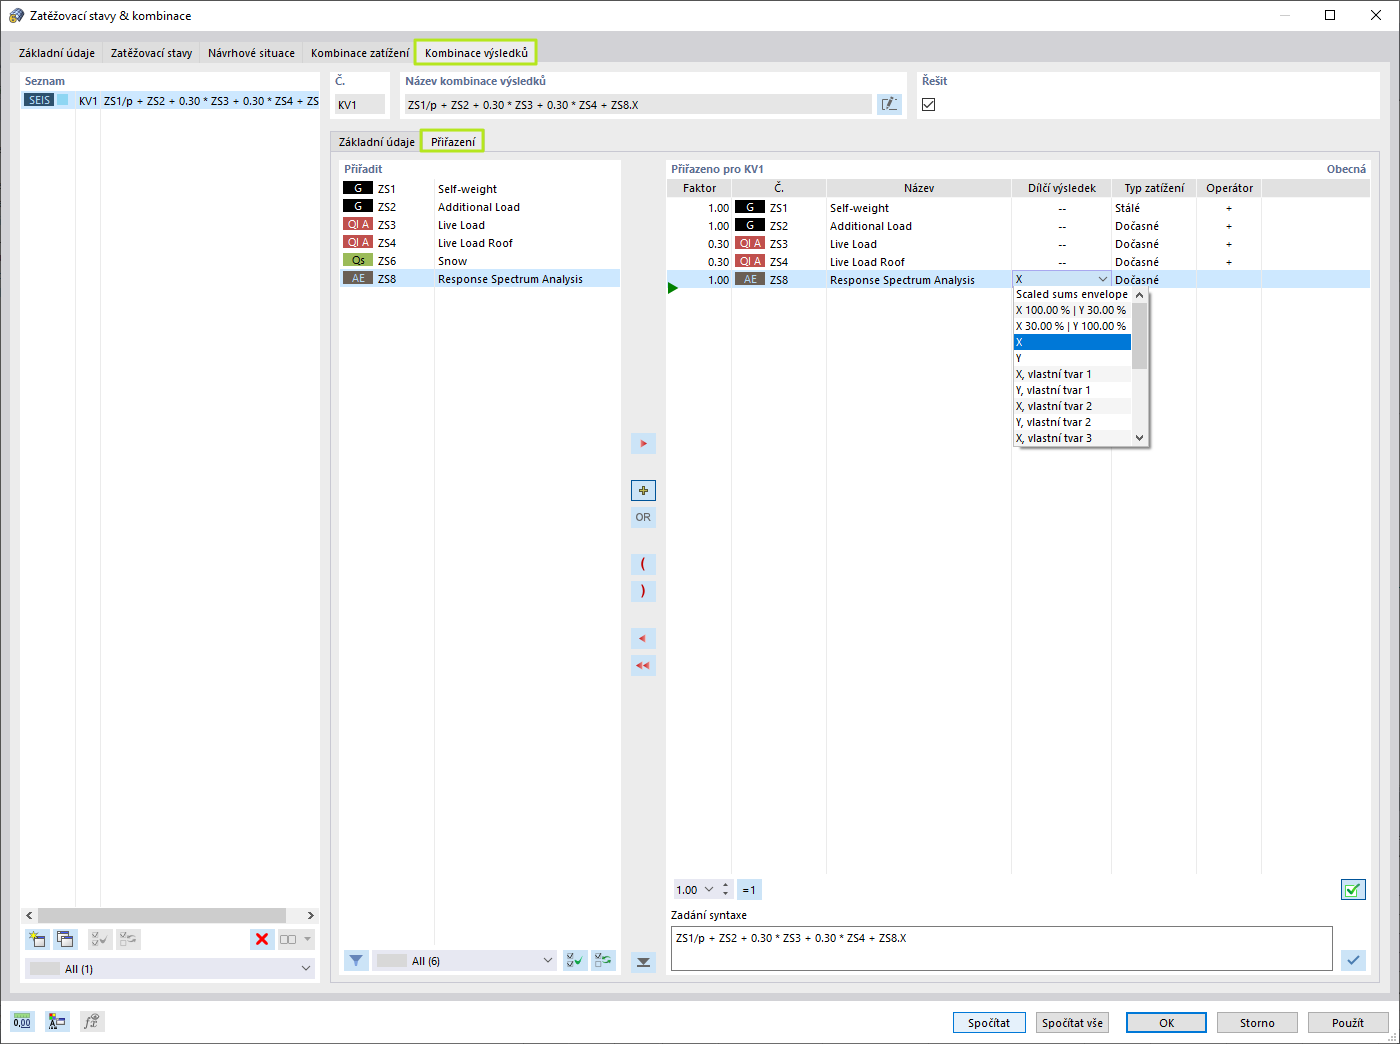Add selected load case with the right arrow

[x=643, y=443]
